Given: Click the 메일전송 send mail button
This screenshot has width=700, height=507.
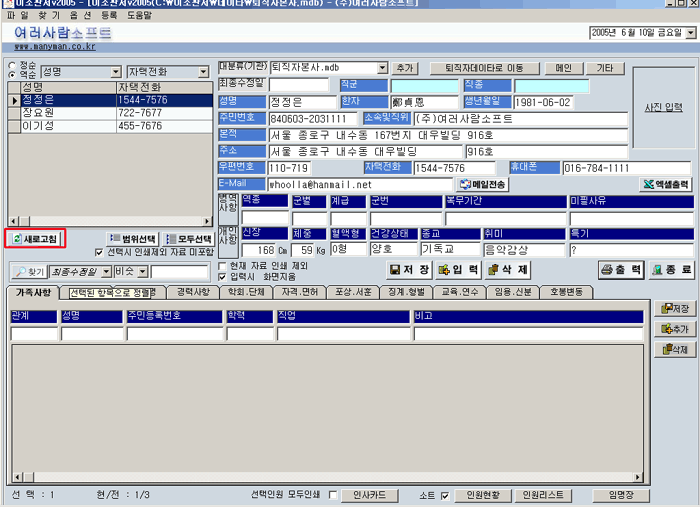Looking at the screenshot, I should point(482,185).
